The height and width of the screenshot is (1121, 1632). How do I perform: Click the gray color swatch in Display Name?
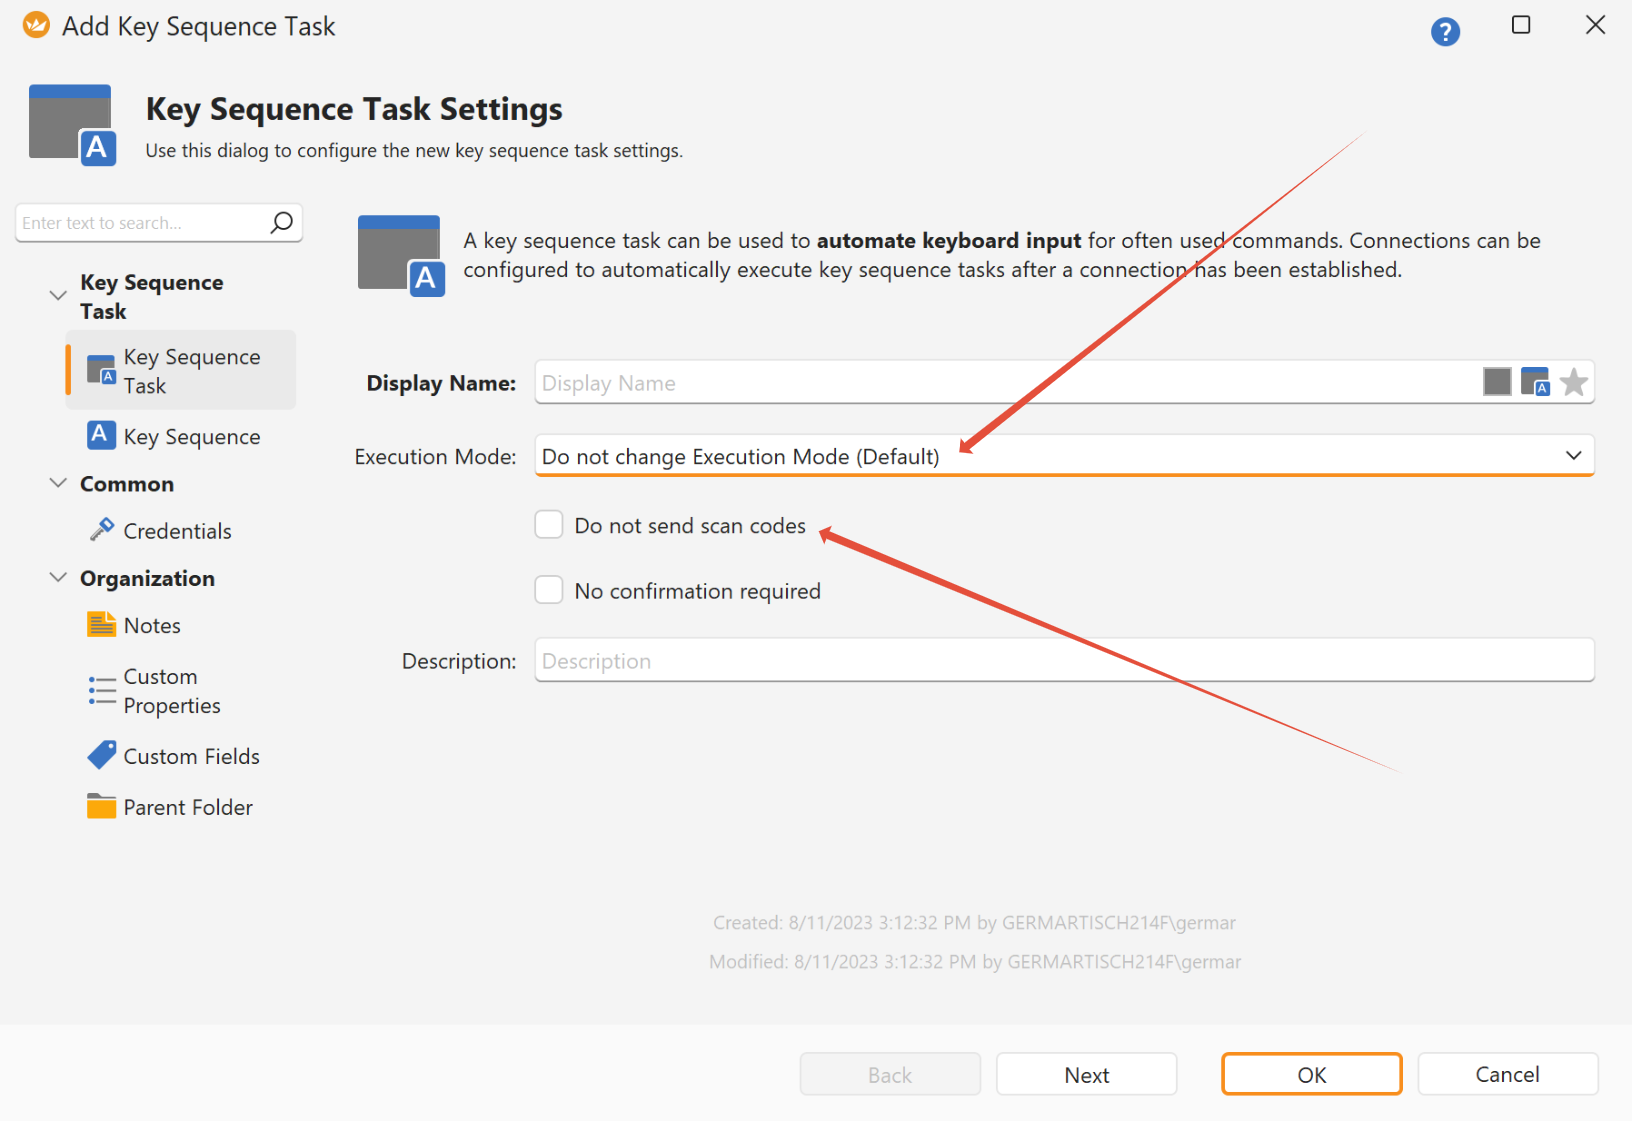(1496, 382)
